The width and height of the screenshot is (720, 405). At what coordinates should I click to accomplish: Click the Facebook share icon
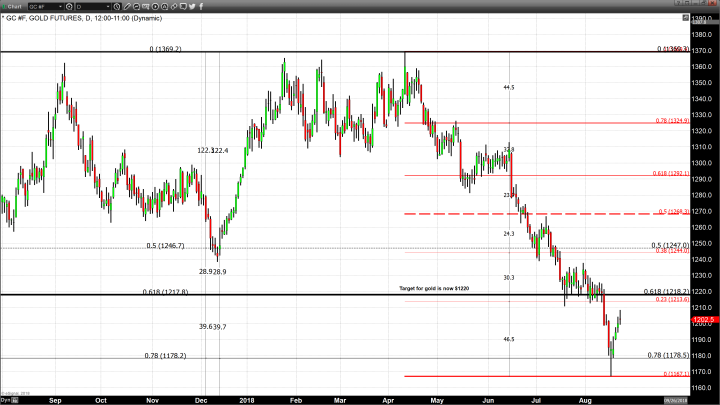201,7
